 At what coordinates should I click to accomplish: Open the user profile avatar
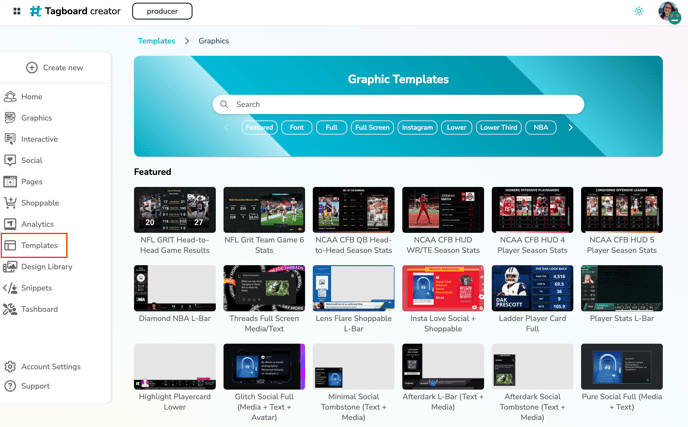tap(669, 11)
